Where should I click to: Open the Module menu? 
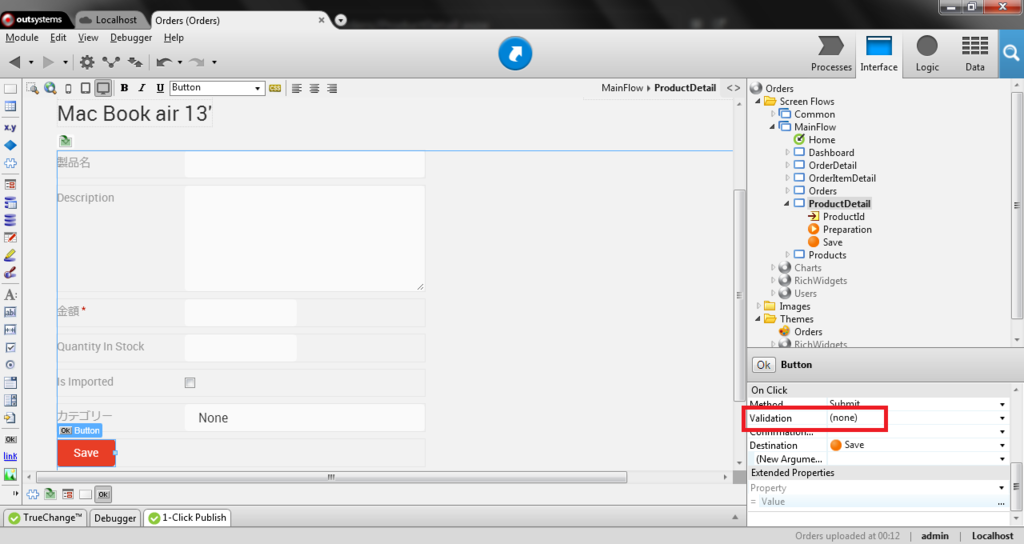[22, 38]
